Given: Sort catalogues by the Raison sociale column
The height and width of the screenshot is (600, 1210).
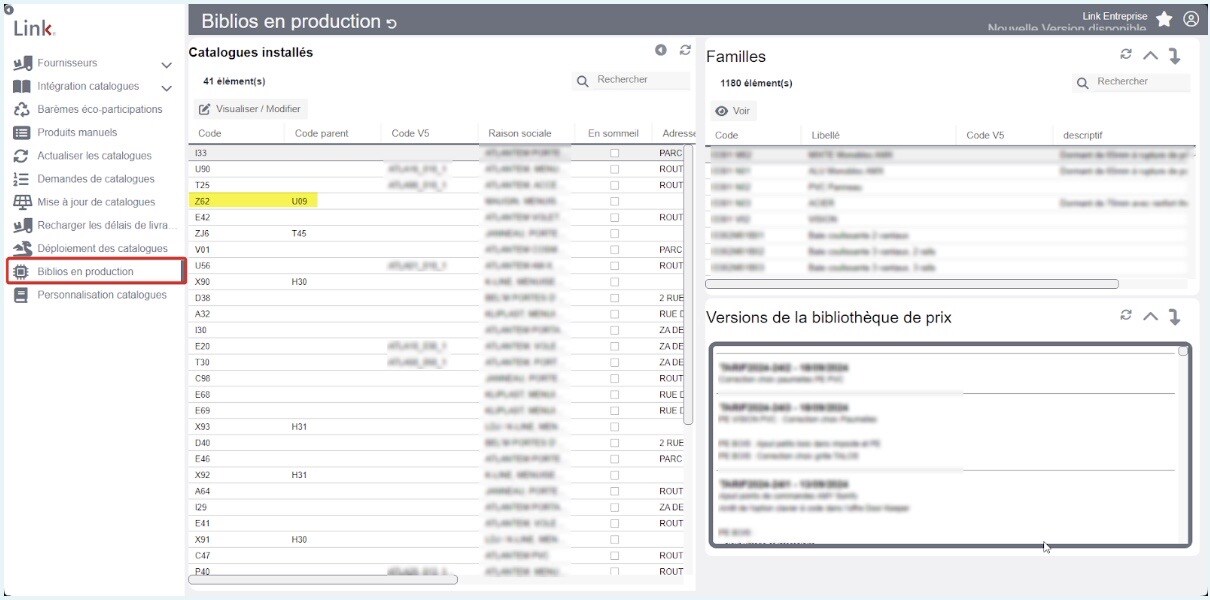Looking at the screenshot, I should pos(520,133).
